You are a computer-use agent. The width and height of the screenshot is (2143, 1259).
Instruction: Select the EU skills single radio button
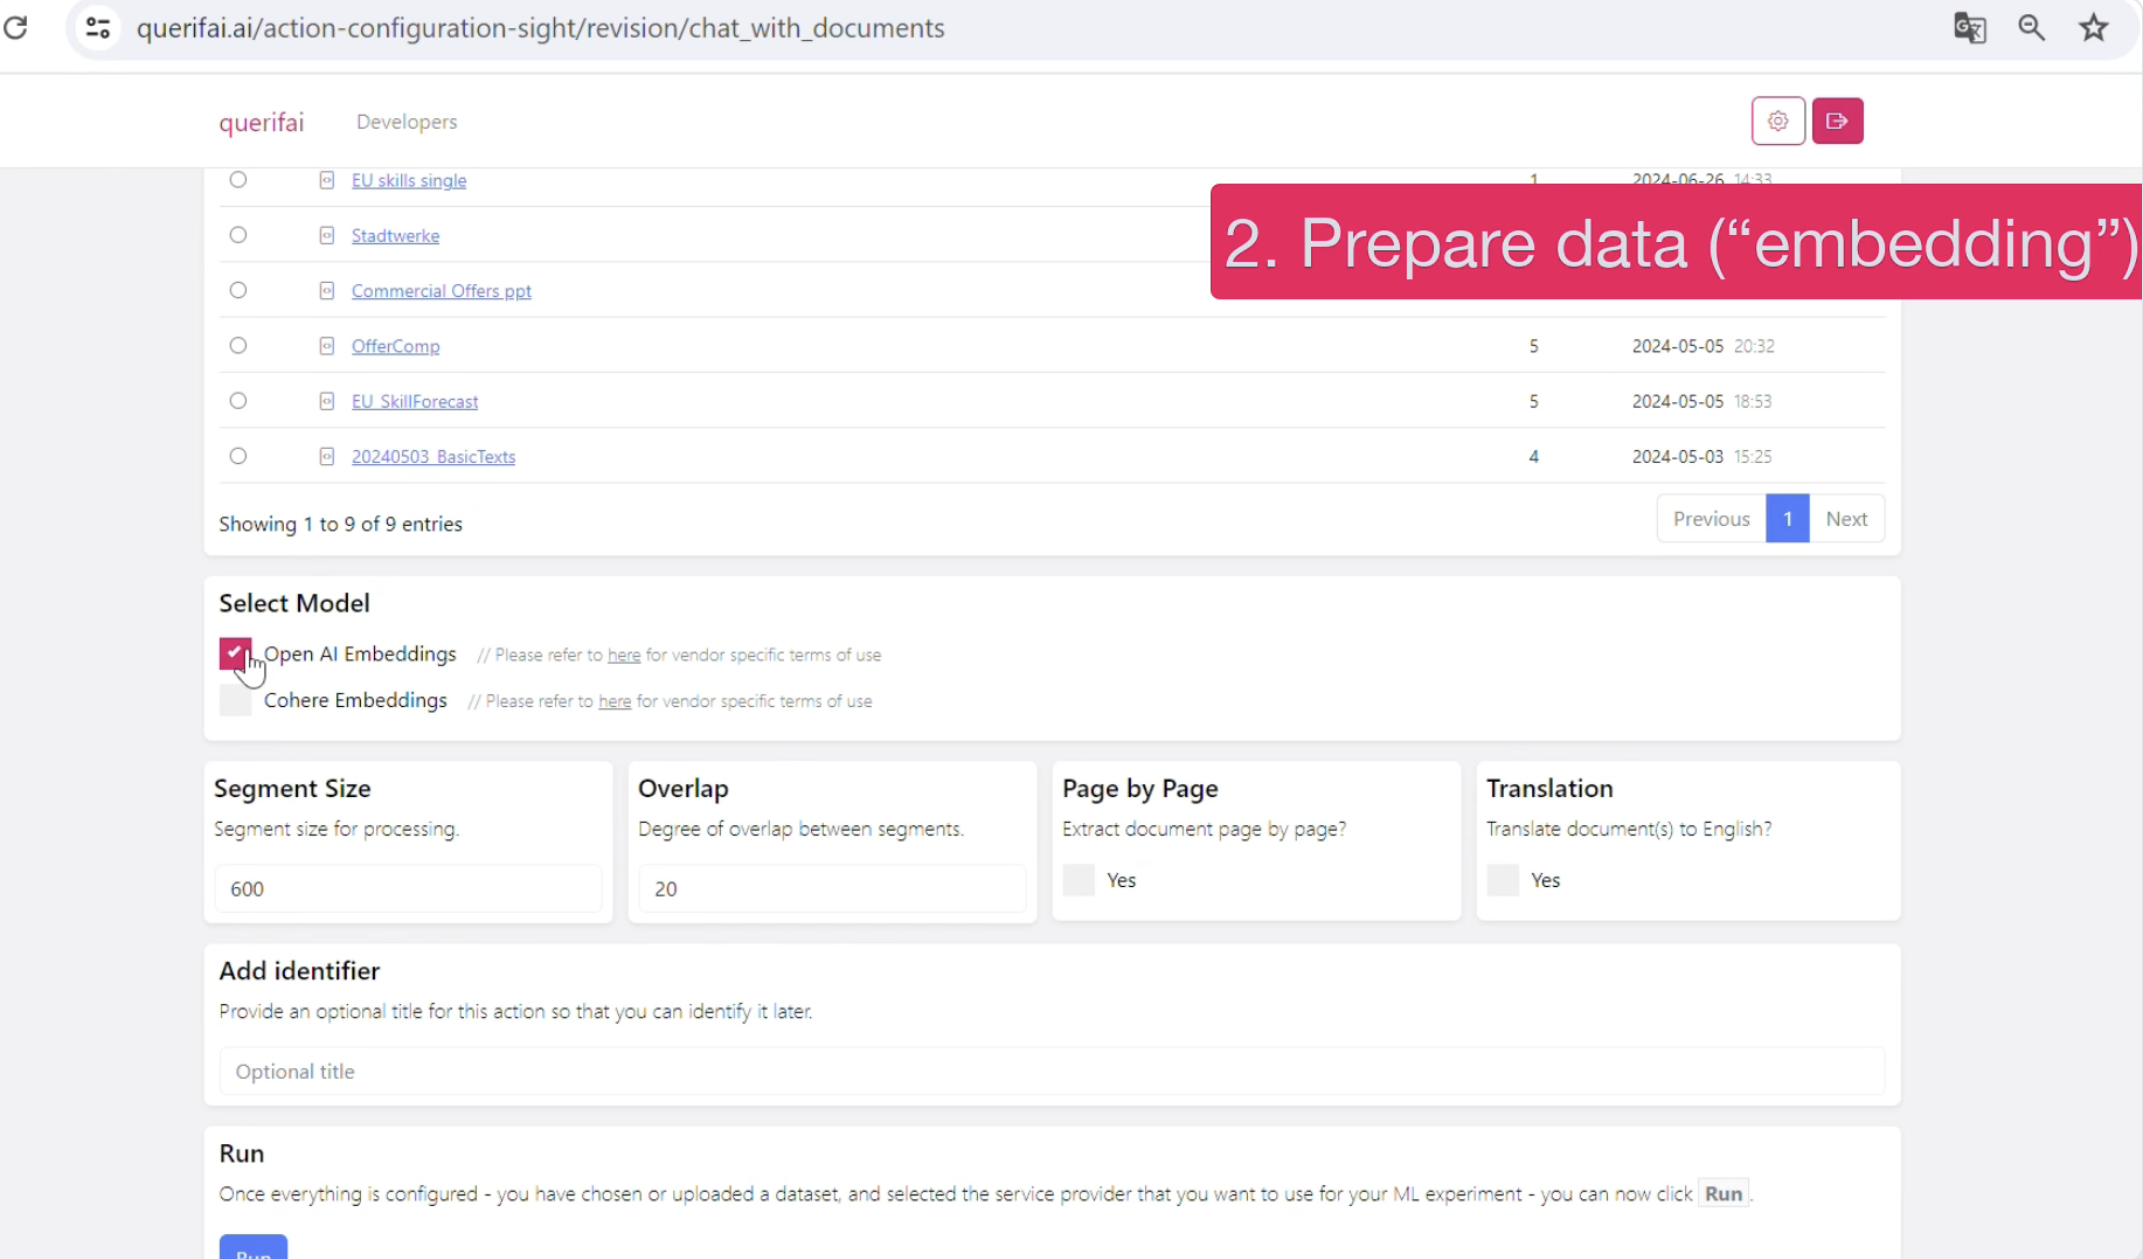(x=238, y=180)
